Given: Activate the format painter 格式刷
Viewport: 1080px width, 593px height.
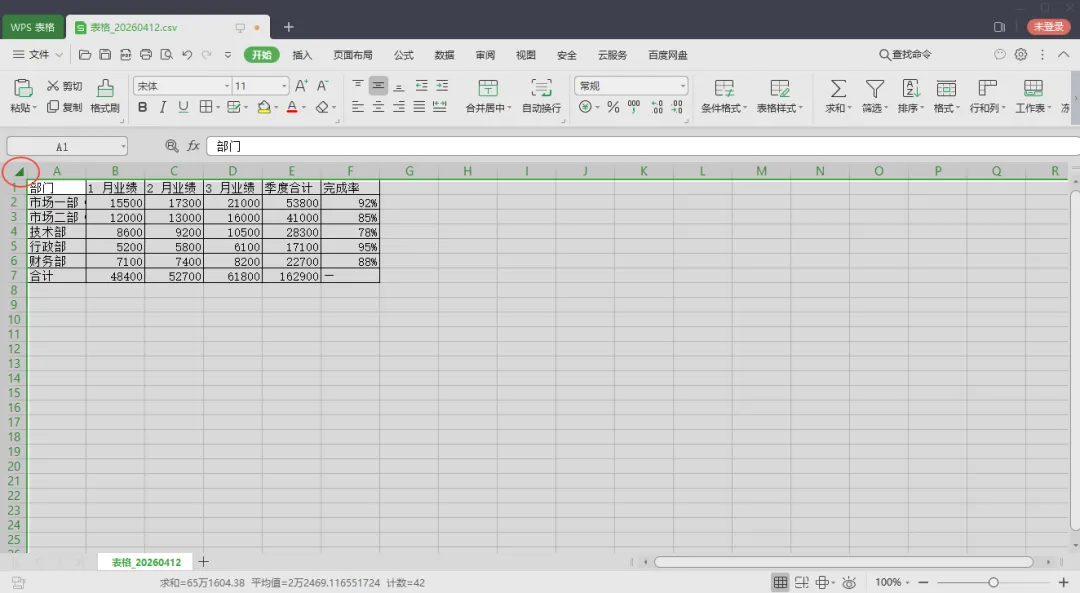Looking at the screenshot, I should [105, 96].
